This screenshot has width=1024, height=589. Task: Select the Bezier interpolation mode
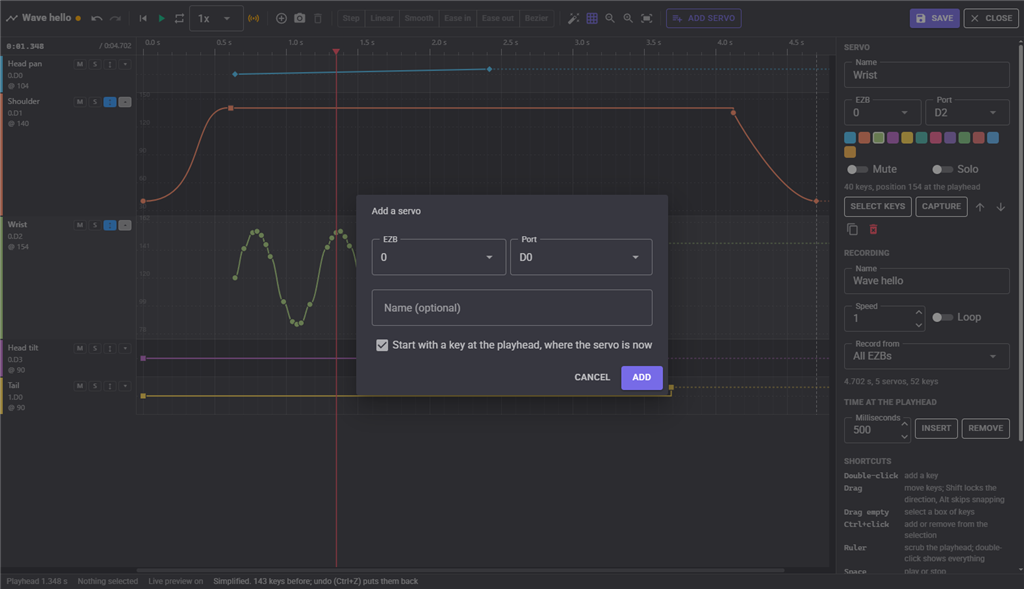pos(536,18)
